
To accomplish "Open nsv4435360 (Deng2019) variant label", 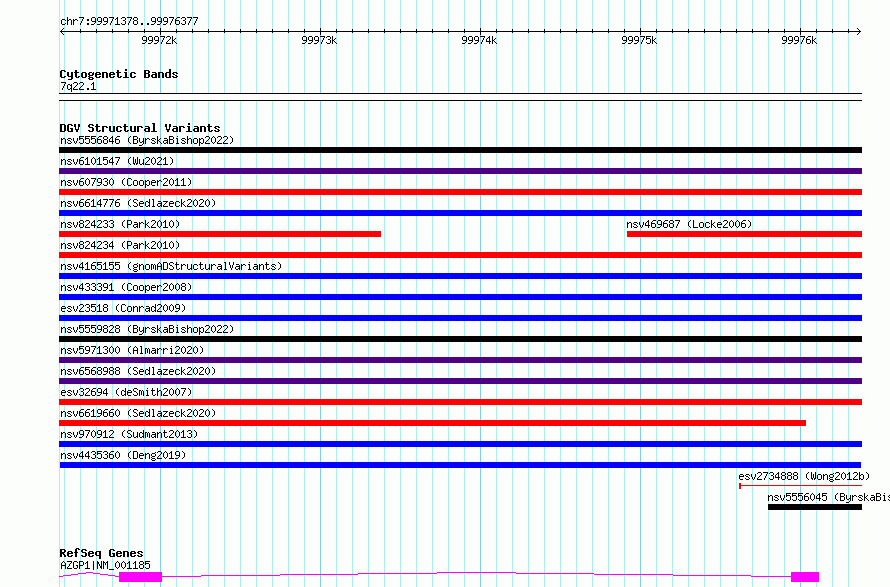I will pyautogui.click(x=123, y=455).
